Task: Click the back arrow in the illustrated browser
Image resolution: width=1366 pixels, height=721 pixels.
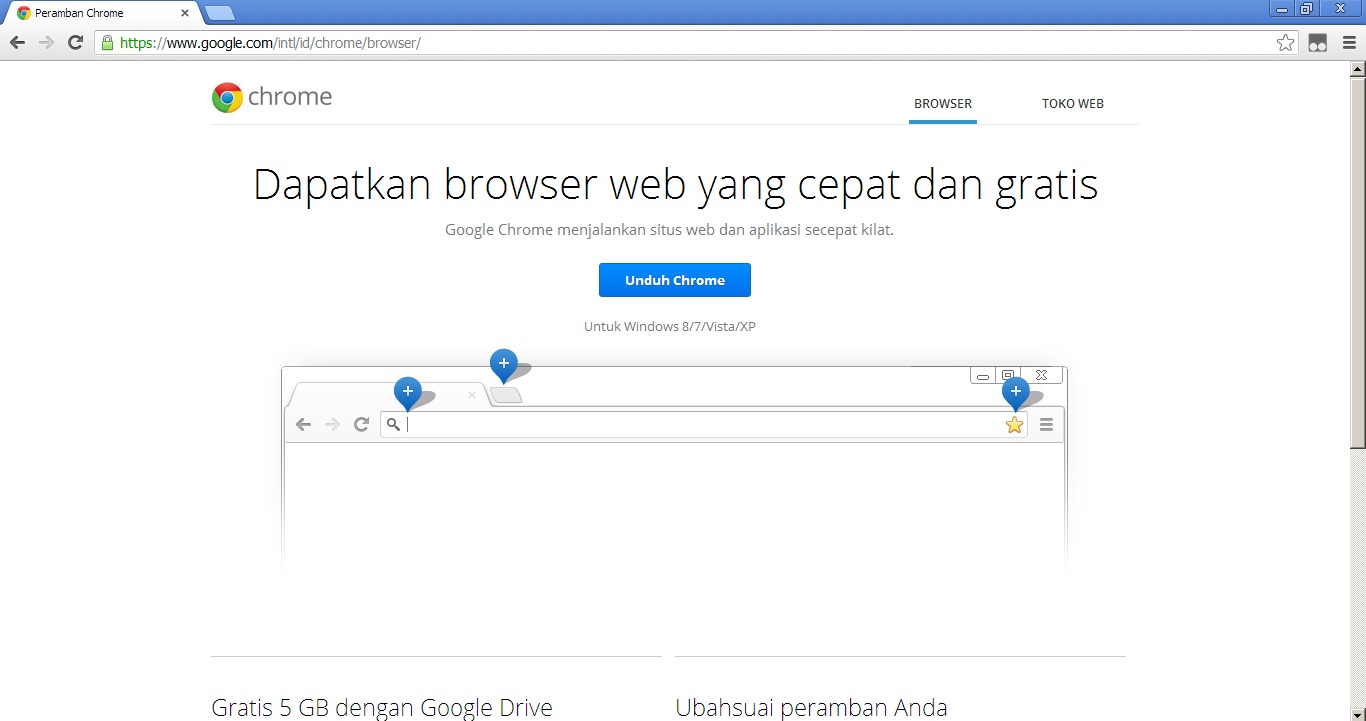Action: coord(303,425)
